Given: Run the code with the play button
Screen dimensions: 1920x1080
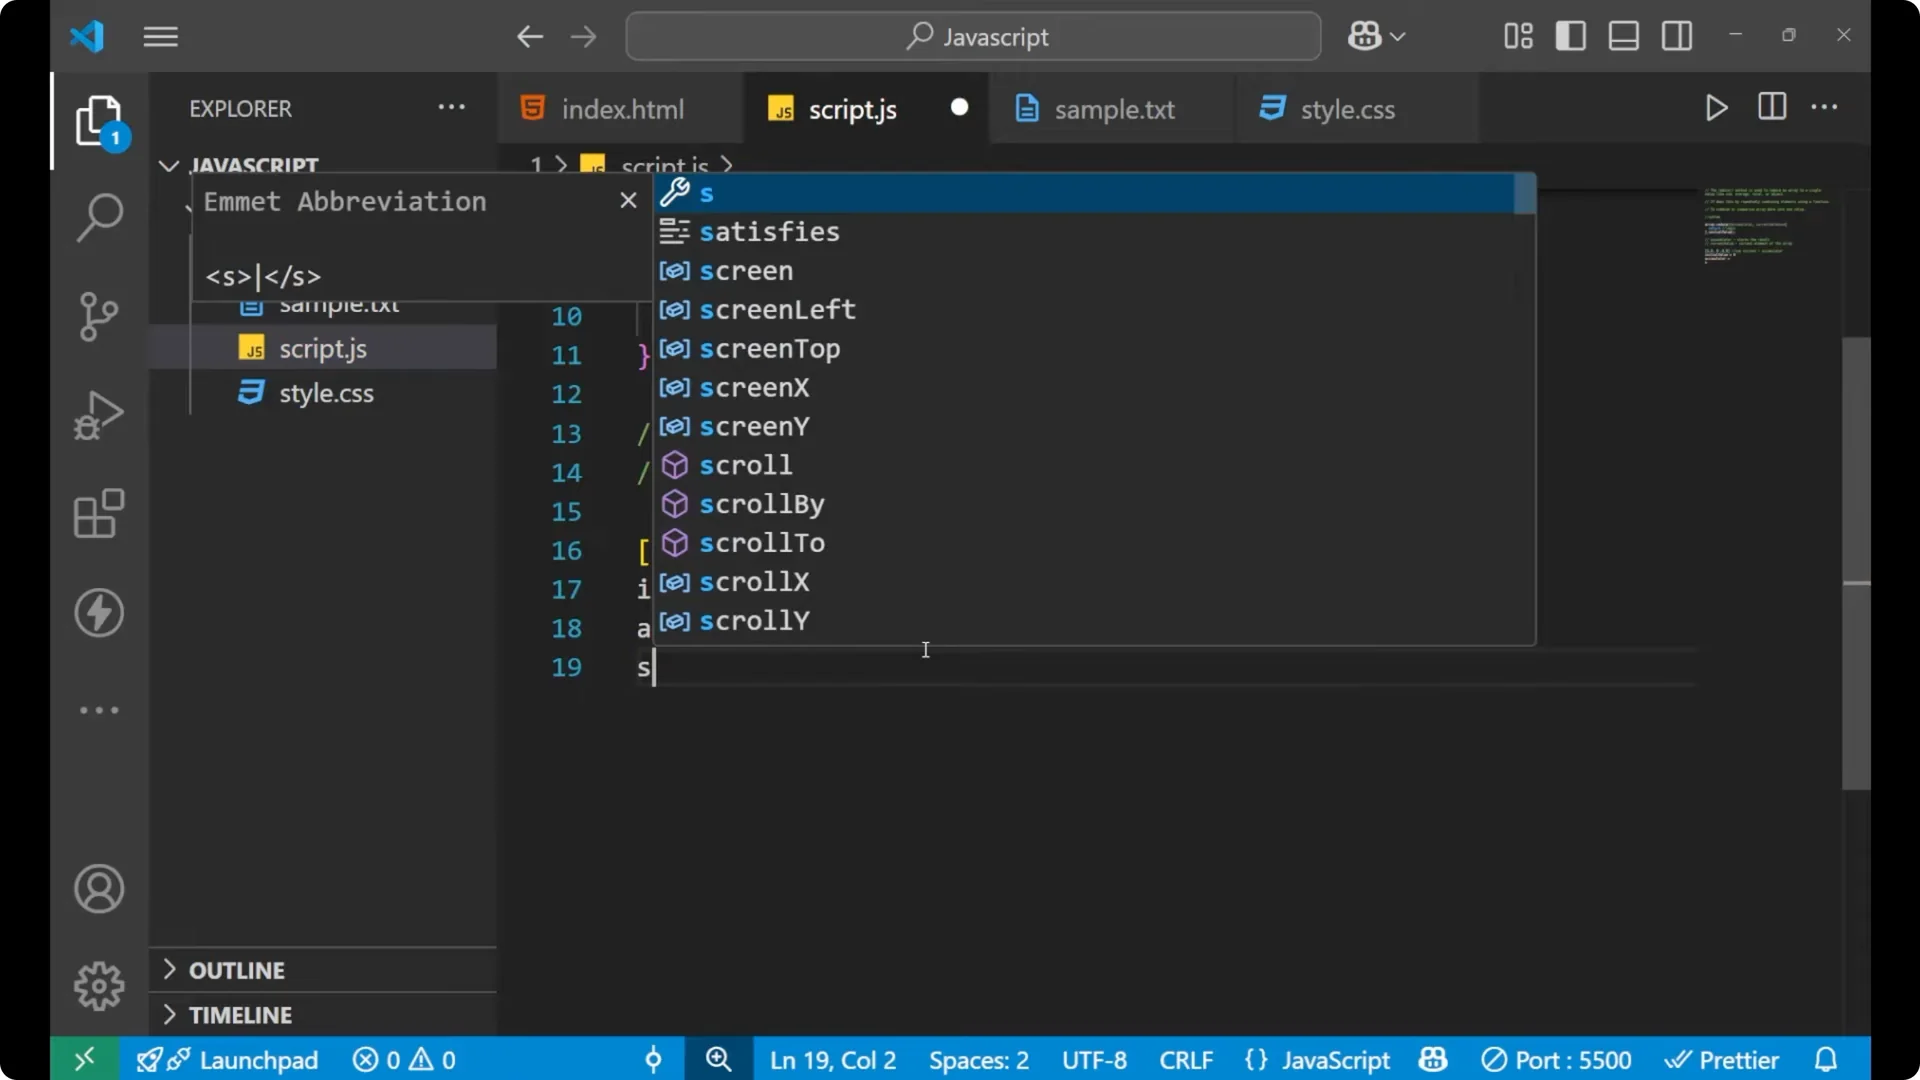Looking at the screenshot, I should point(1716,108).
